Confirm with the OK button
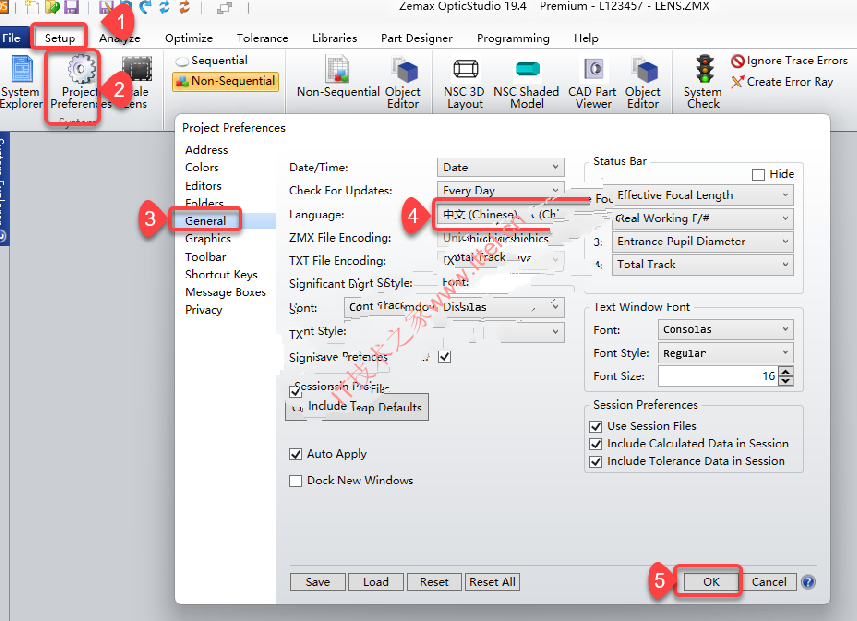 pos(711,582)
